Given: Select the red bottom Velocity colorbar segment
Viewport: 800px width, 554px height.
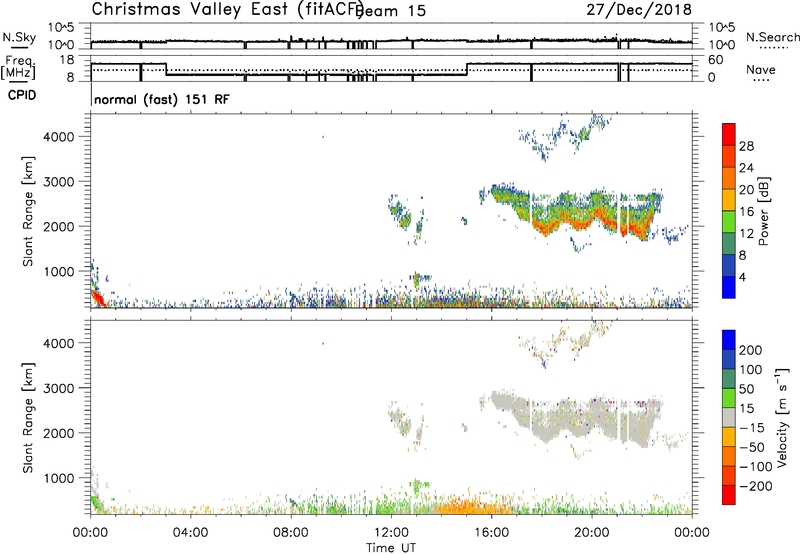Looking at the screenshot, I should click(729, 495).
